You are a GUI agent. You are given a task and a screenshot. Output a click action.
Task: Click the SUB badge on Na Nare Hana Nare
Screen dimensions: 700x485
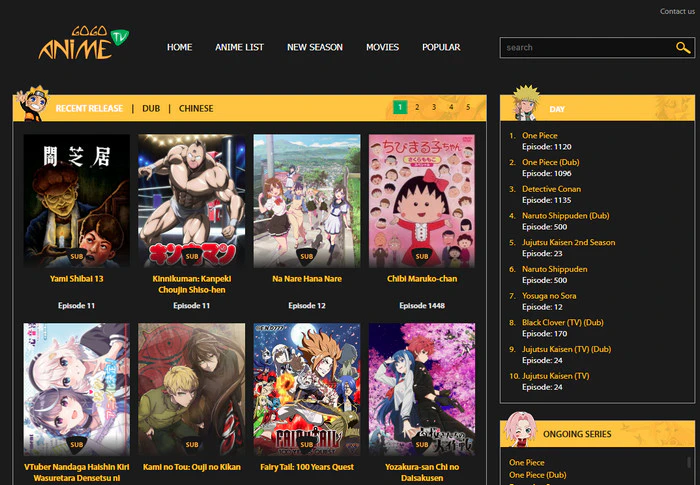307,256
